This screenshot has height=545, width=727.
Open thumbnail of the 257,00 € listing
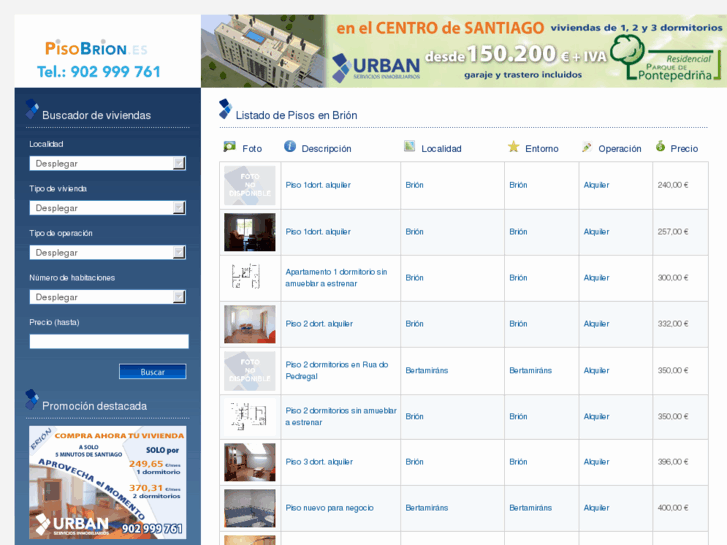coord(250,232)
